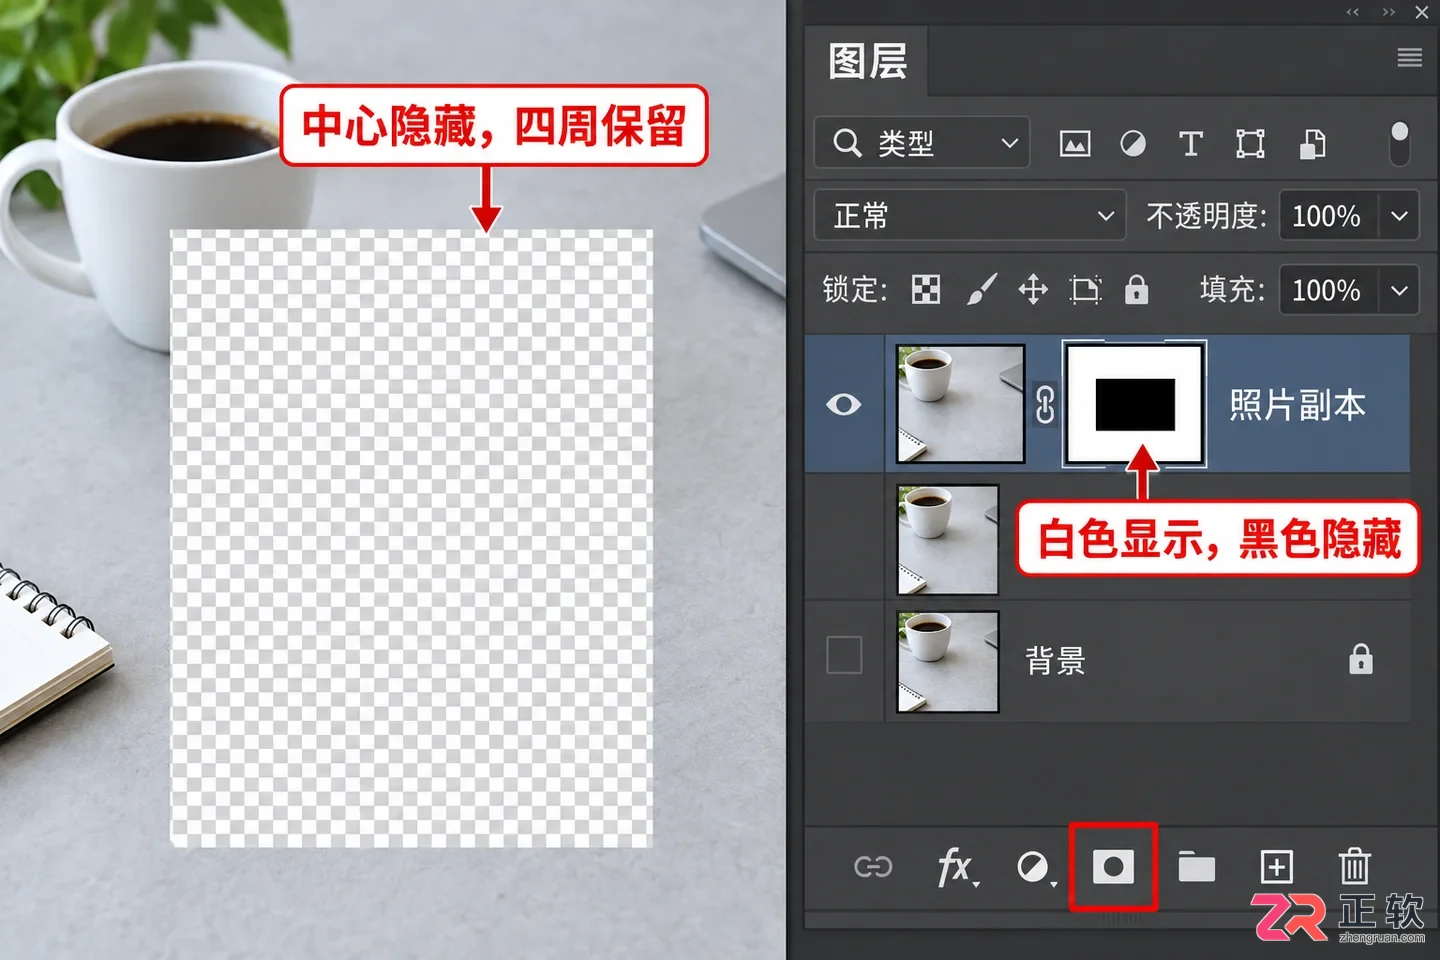Select the 背景 layer thumbnail
Image resolution: width=1440 pixels, height=960 pixels.
click(x=948, y=662)
